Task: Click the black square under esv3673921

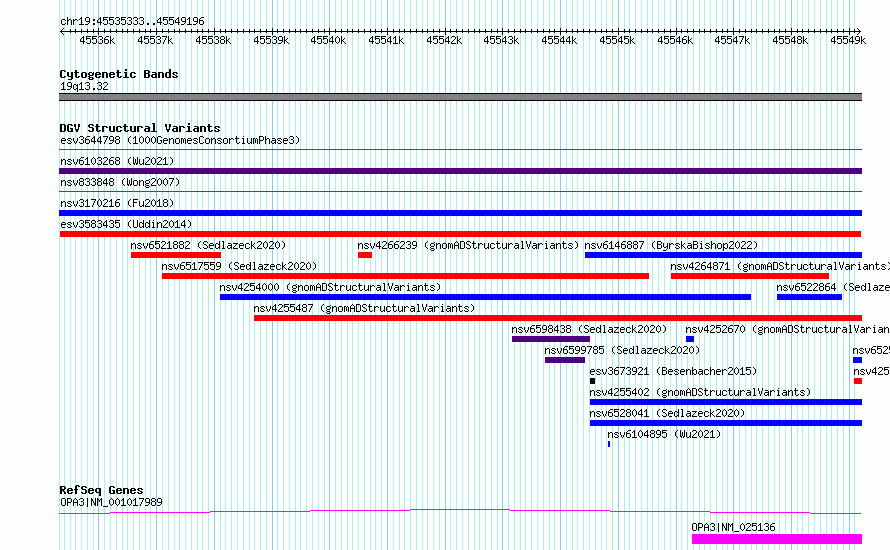Action: pos(593,381)
